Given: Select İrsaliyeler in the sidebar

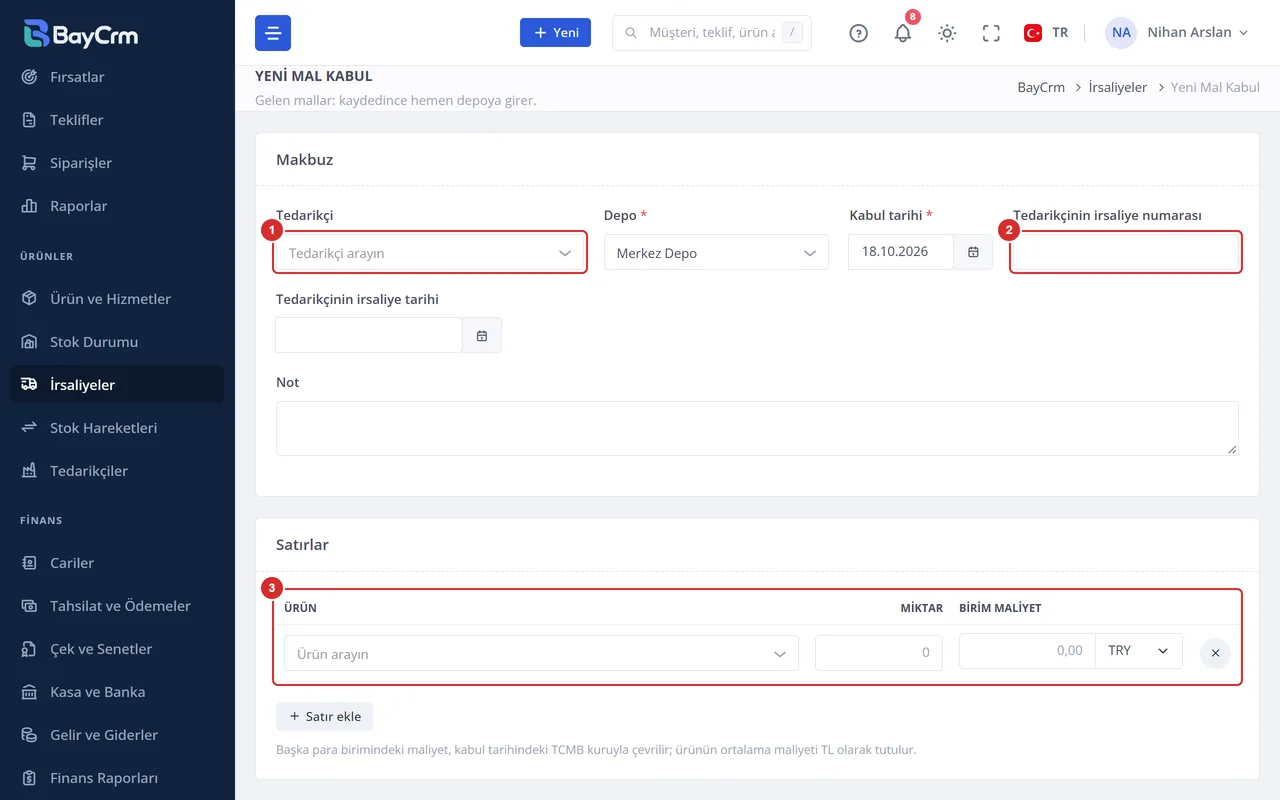Looking at the screenshot, I should [117, 385].
